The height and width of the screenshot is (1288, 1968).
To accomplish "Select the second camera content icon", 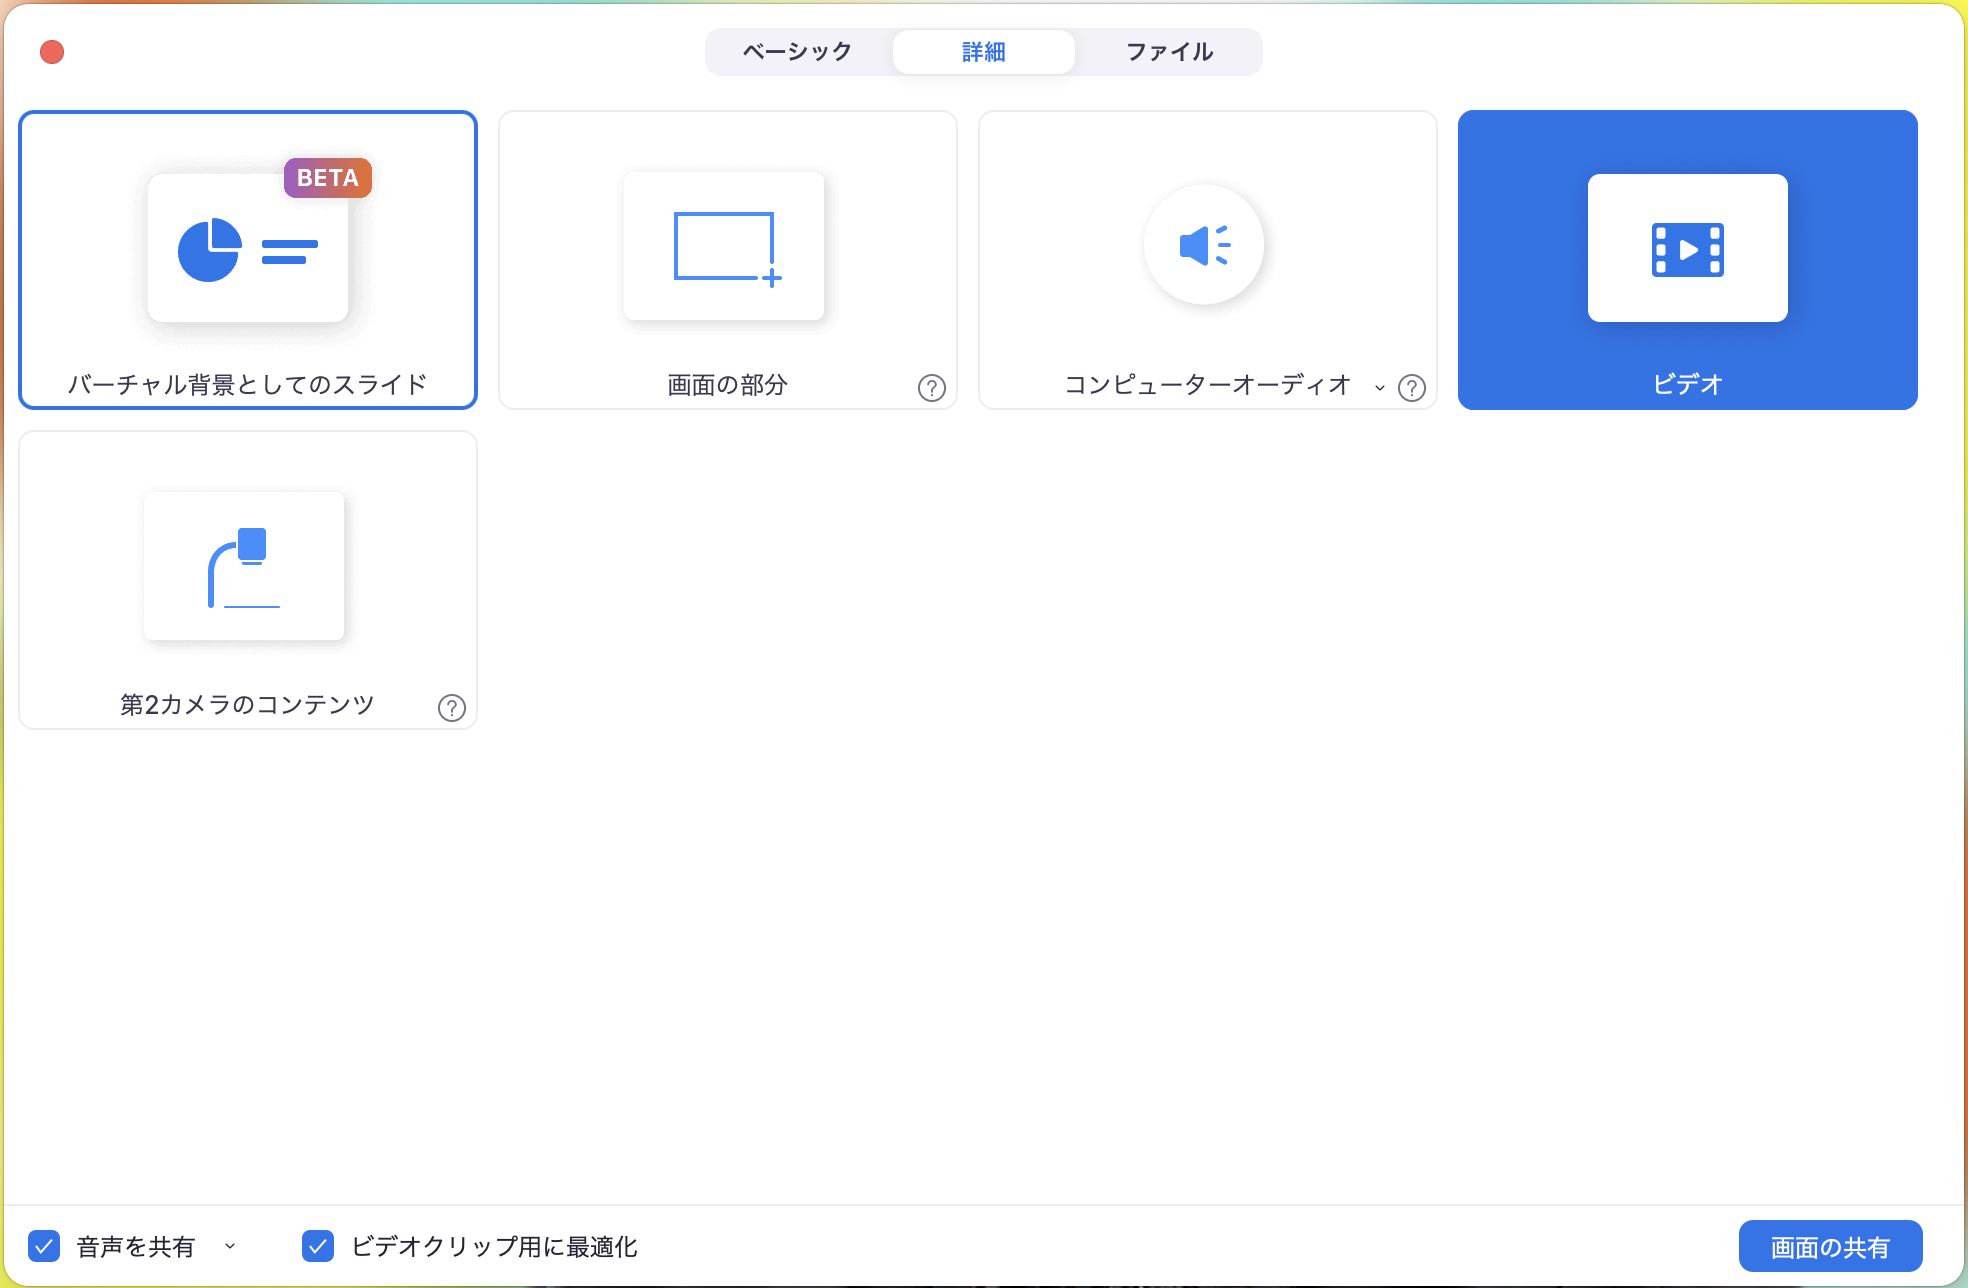I will tap(244, 566).
